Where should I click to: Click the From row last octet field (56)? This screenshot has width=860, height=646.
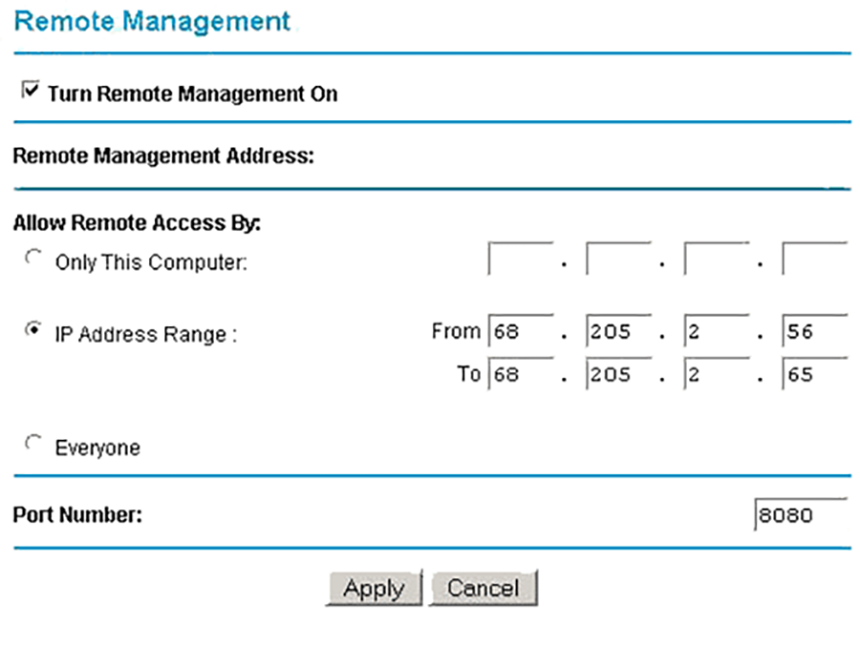[x=814, y=331]
